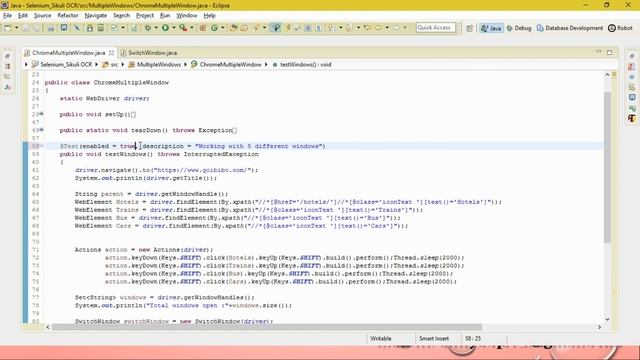Image resolution: width=640 pixels, height=360 pixels.
Task: Expand breadcrumb arrow before MultipleWindows
Action: point(123,64)
